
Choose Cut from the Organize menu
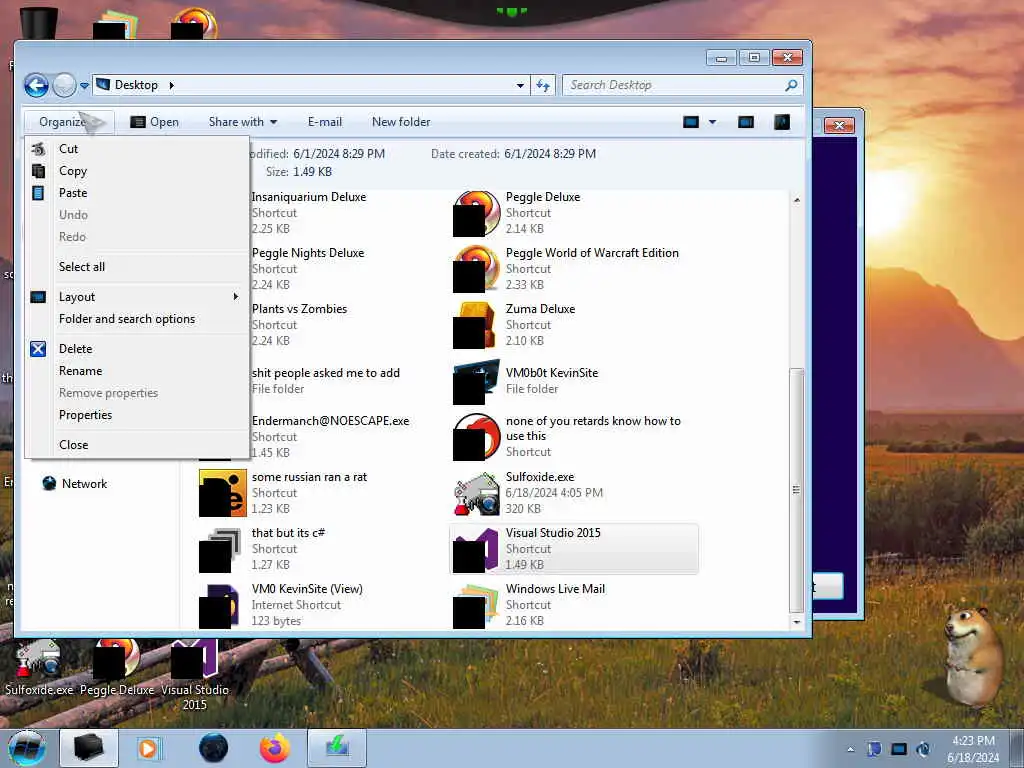point(137,149)
